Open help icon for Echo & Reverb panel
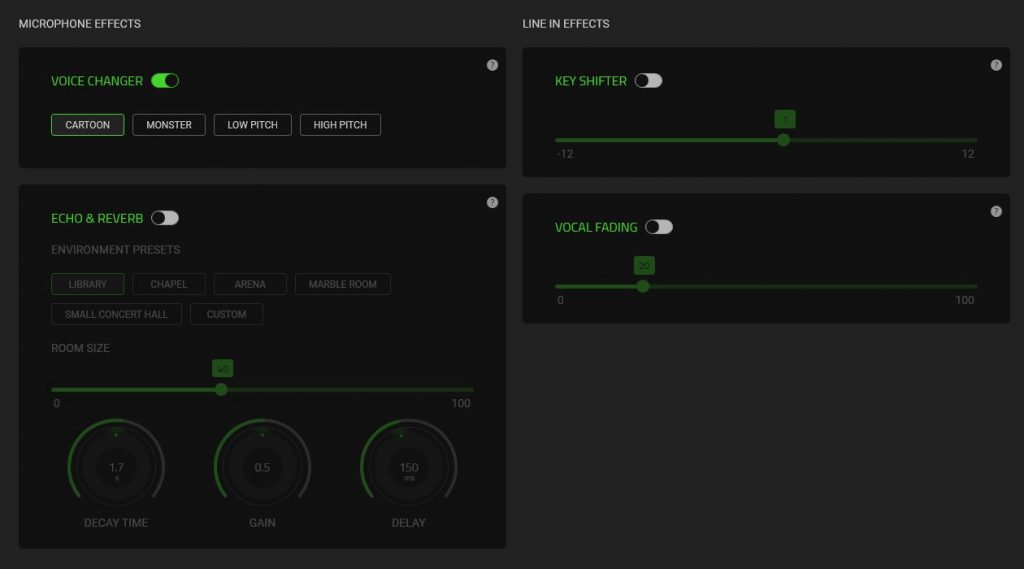 click(x=492, y=203)
